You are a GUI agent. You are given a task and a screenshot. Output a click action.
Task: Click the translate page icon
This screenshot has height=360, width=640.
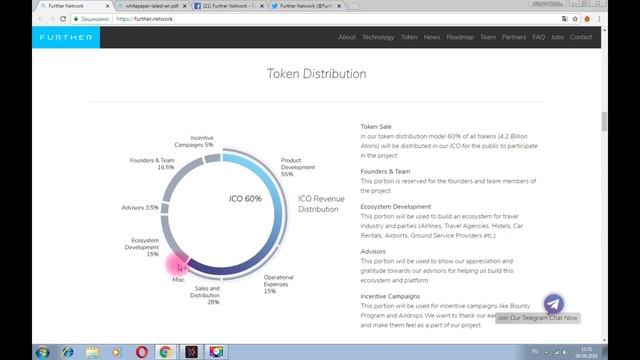point(564,19)
